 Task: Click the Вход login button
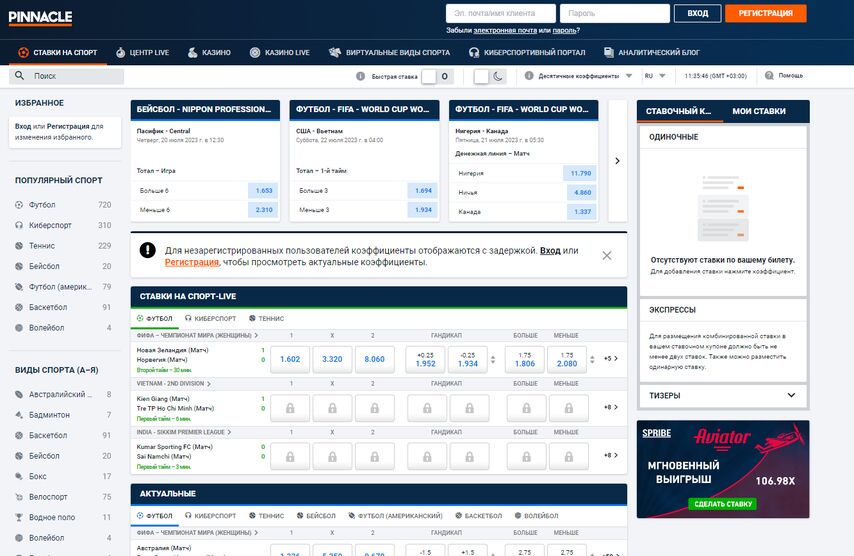pos(697,13)
